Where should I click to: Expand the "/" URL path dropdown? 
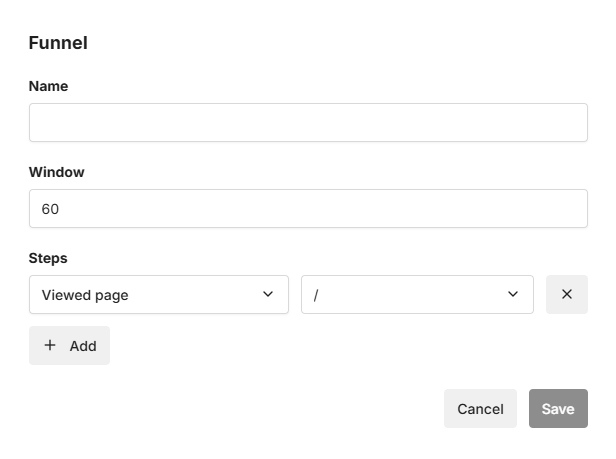tap(417, 294)
